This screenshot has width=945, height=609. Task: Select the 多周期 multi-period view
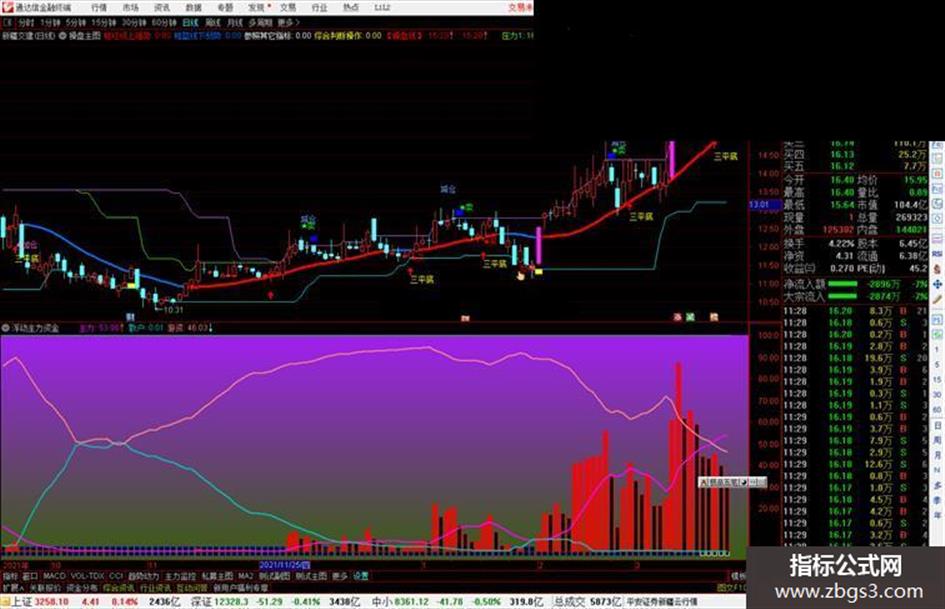coord(260,22)
